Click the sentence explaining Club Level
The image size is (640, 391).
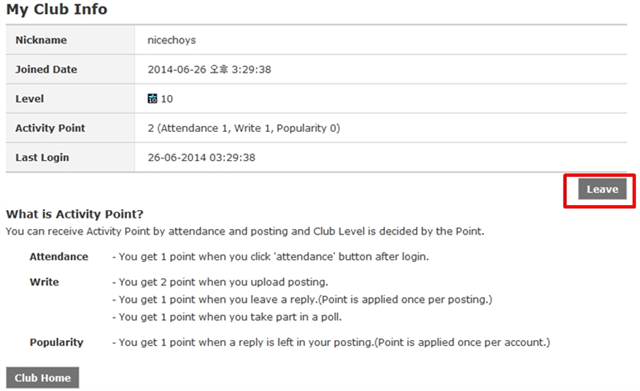(x=245, y=231)
